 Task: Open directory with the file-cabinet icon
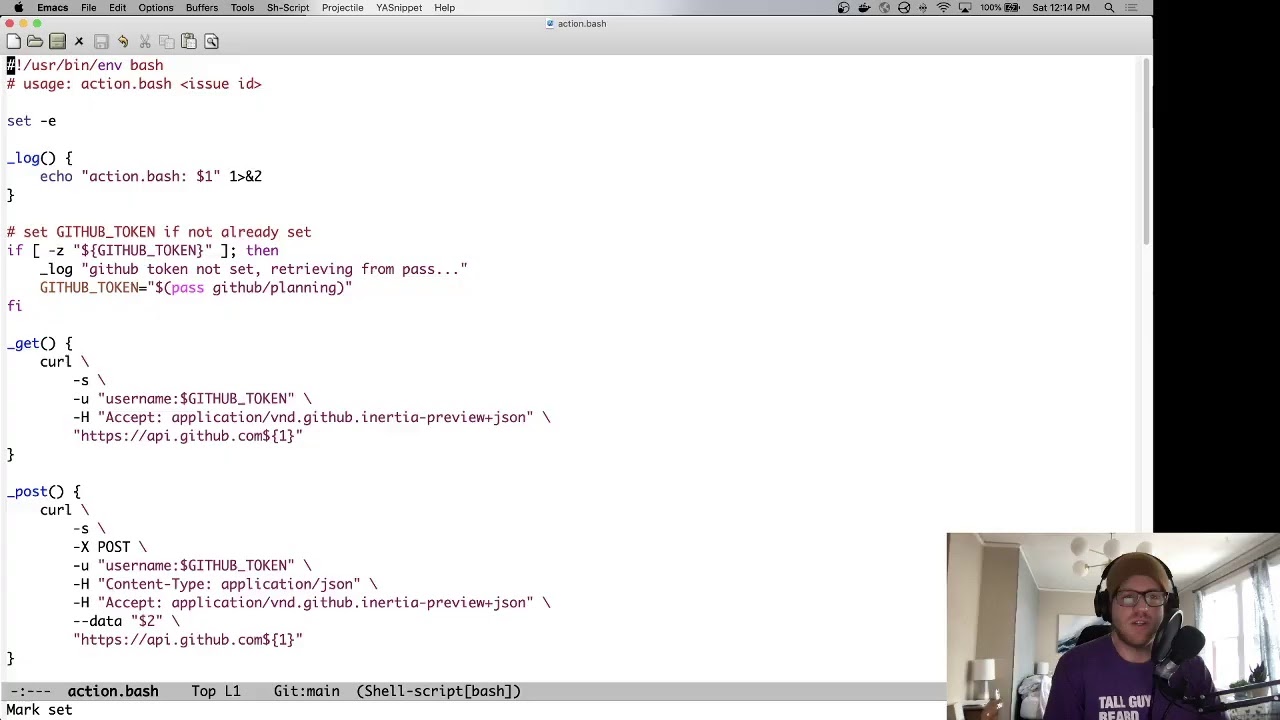coord(57,41)
